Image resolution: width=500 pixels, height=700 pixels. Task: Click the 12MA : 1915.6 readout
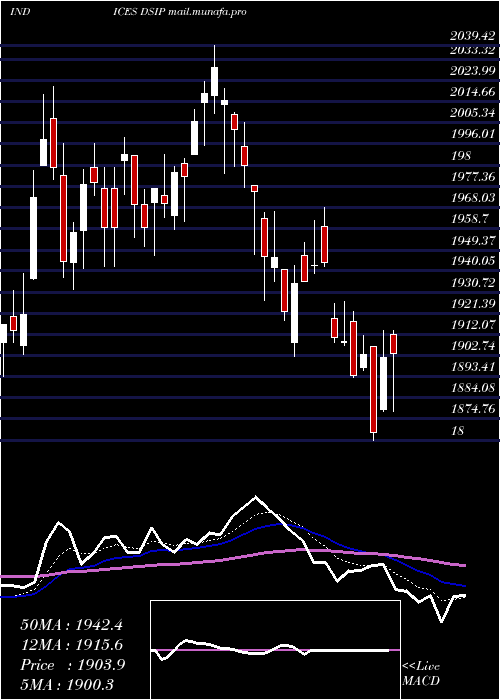coord(71,645)
